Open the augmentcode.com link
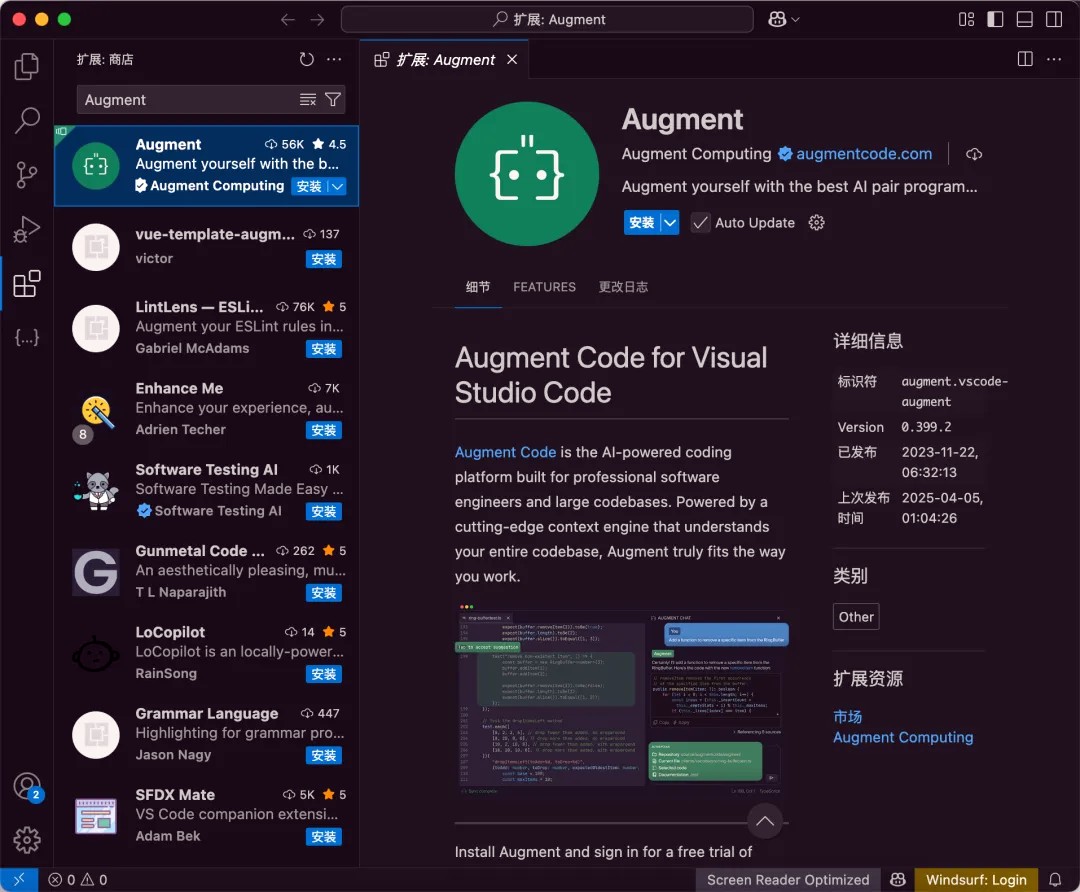Viewport: 1080px width, 892px height. click(864, 154)
